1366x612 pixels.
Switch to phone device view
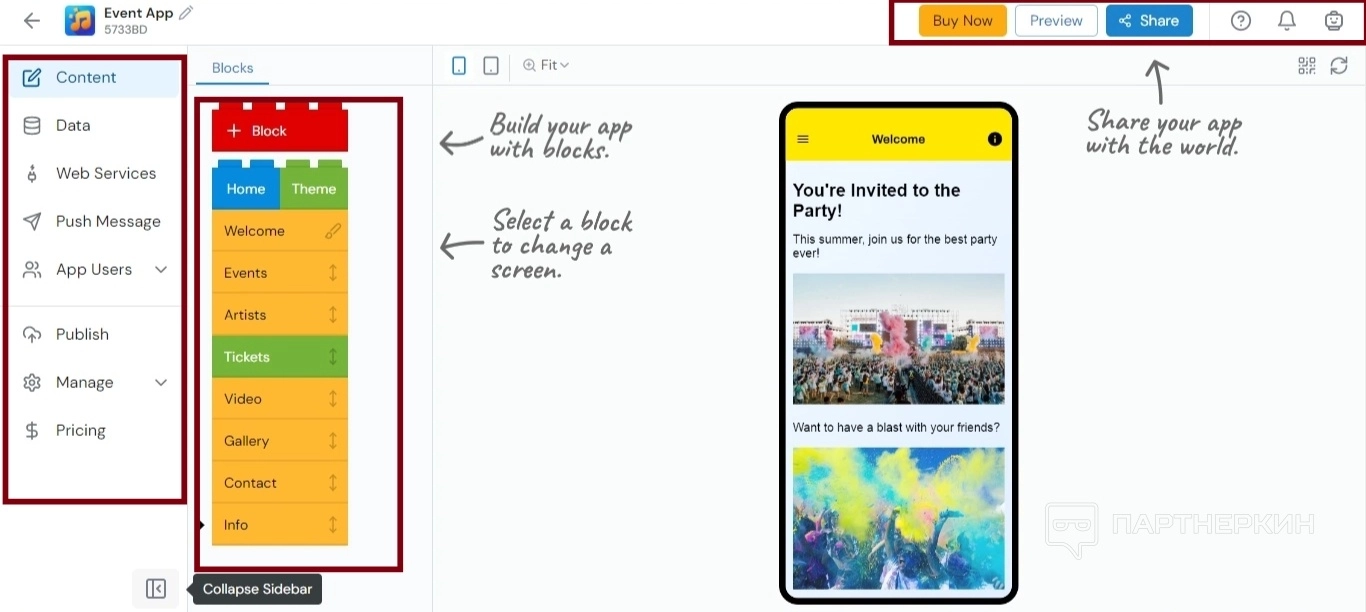coord(459,65)
